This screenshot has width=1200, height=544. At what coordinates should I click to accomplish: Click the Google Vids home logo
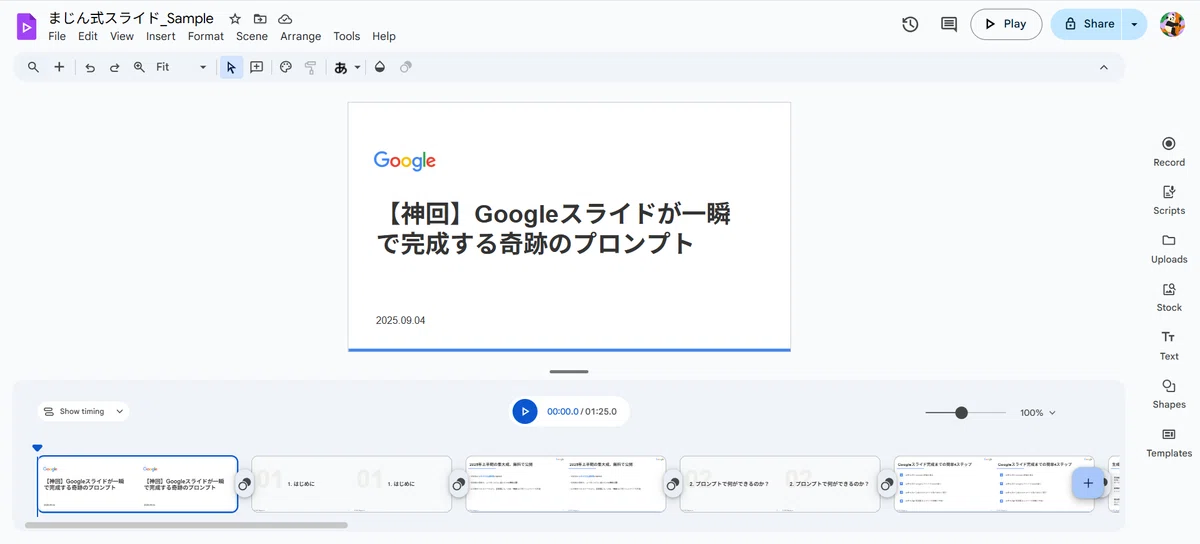pyautogui.click(x=26, y=26)
